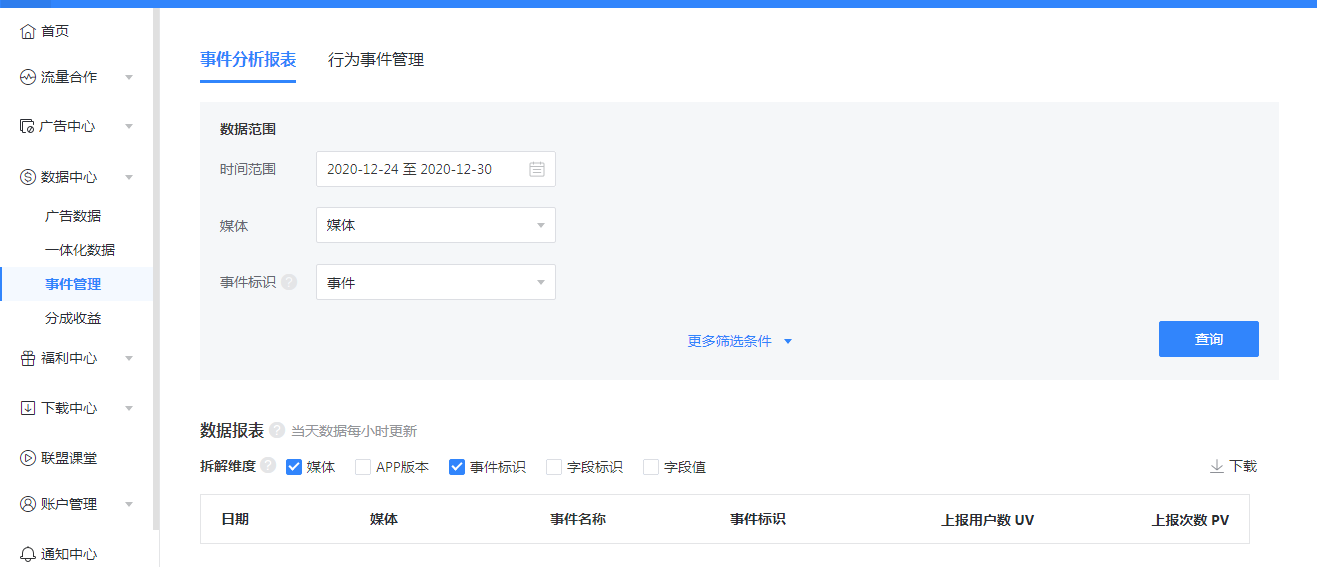1317x567 pixels.
Task: Click the 福利中心 gift icon
Action: 28,358
